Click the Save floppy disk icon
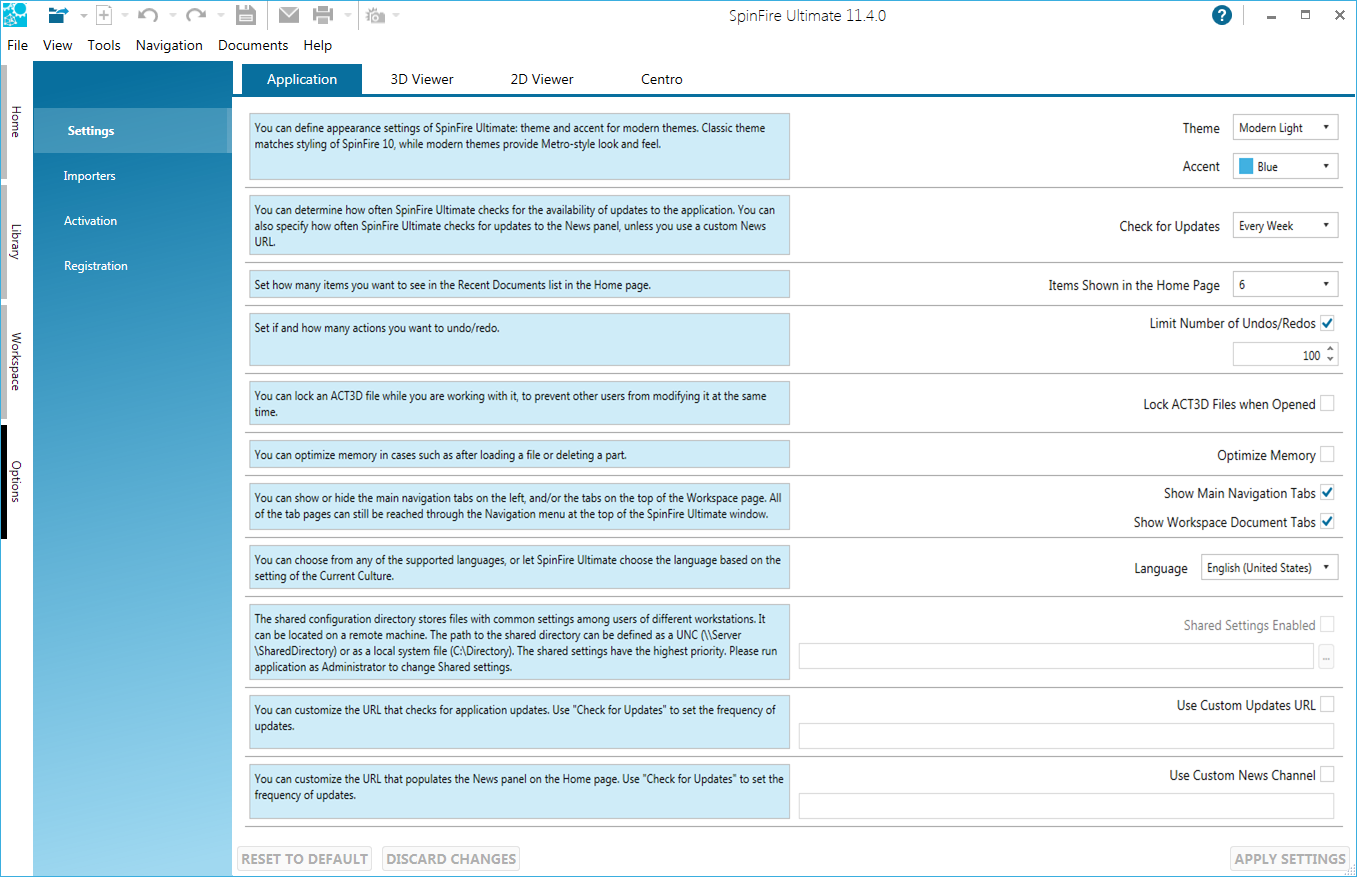 click(x=245, y=15)
